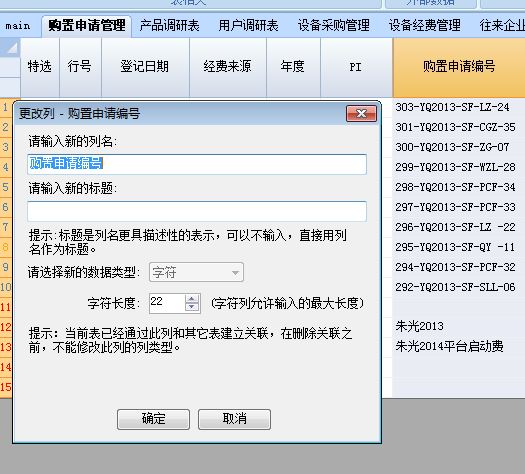
Task: Open the data type dropdown showing 字符
Action: point(196,272)
